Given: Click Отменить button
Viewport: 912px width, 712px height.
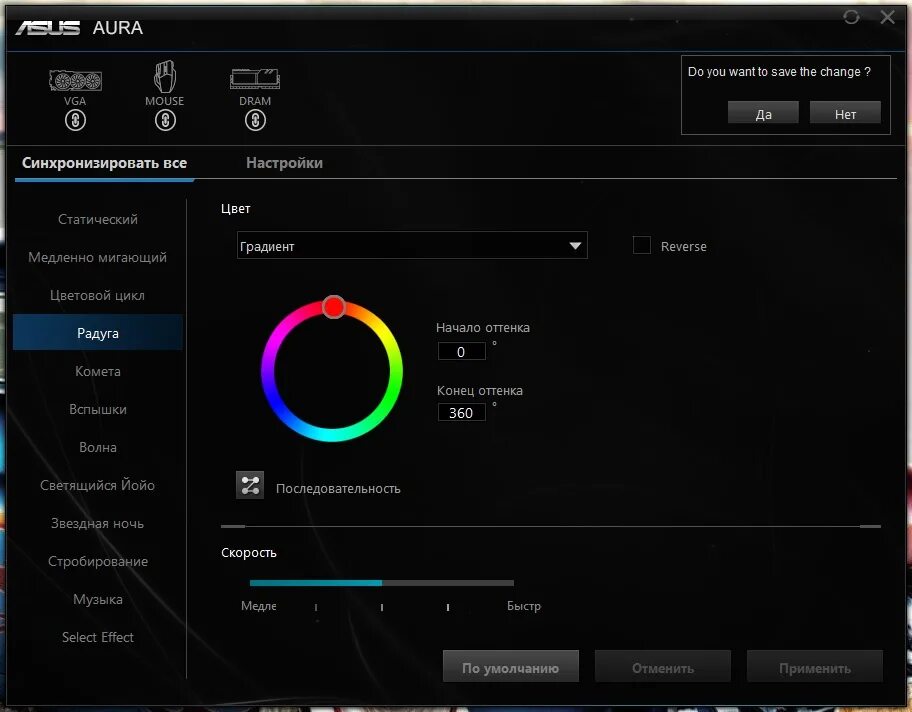Looking at the screenshot, I should [x=662, y=667].
